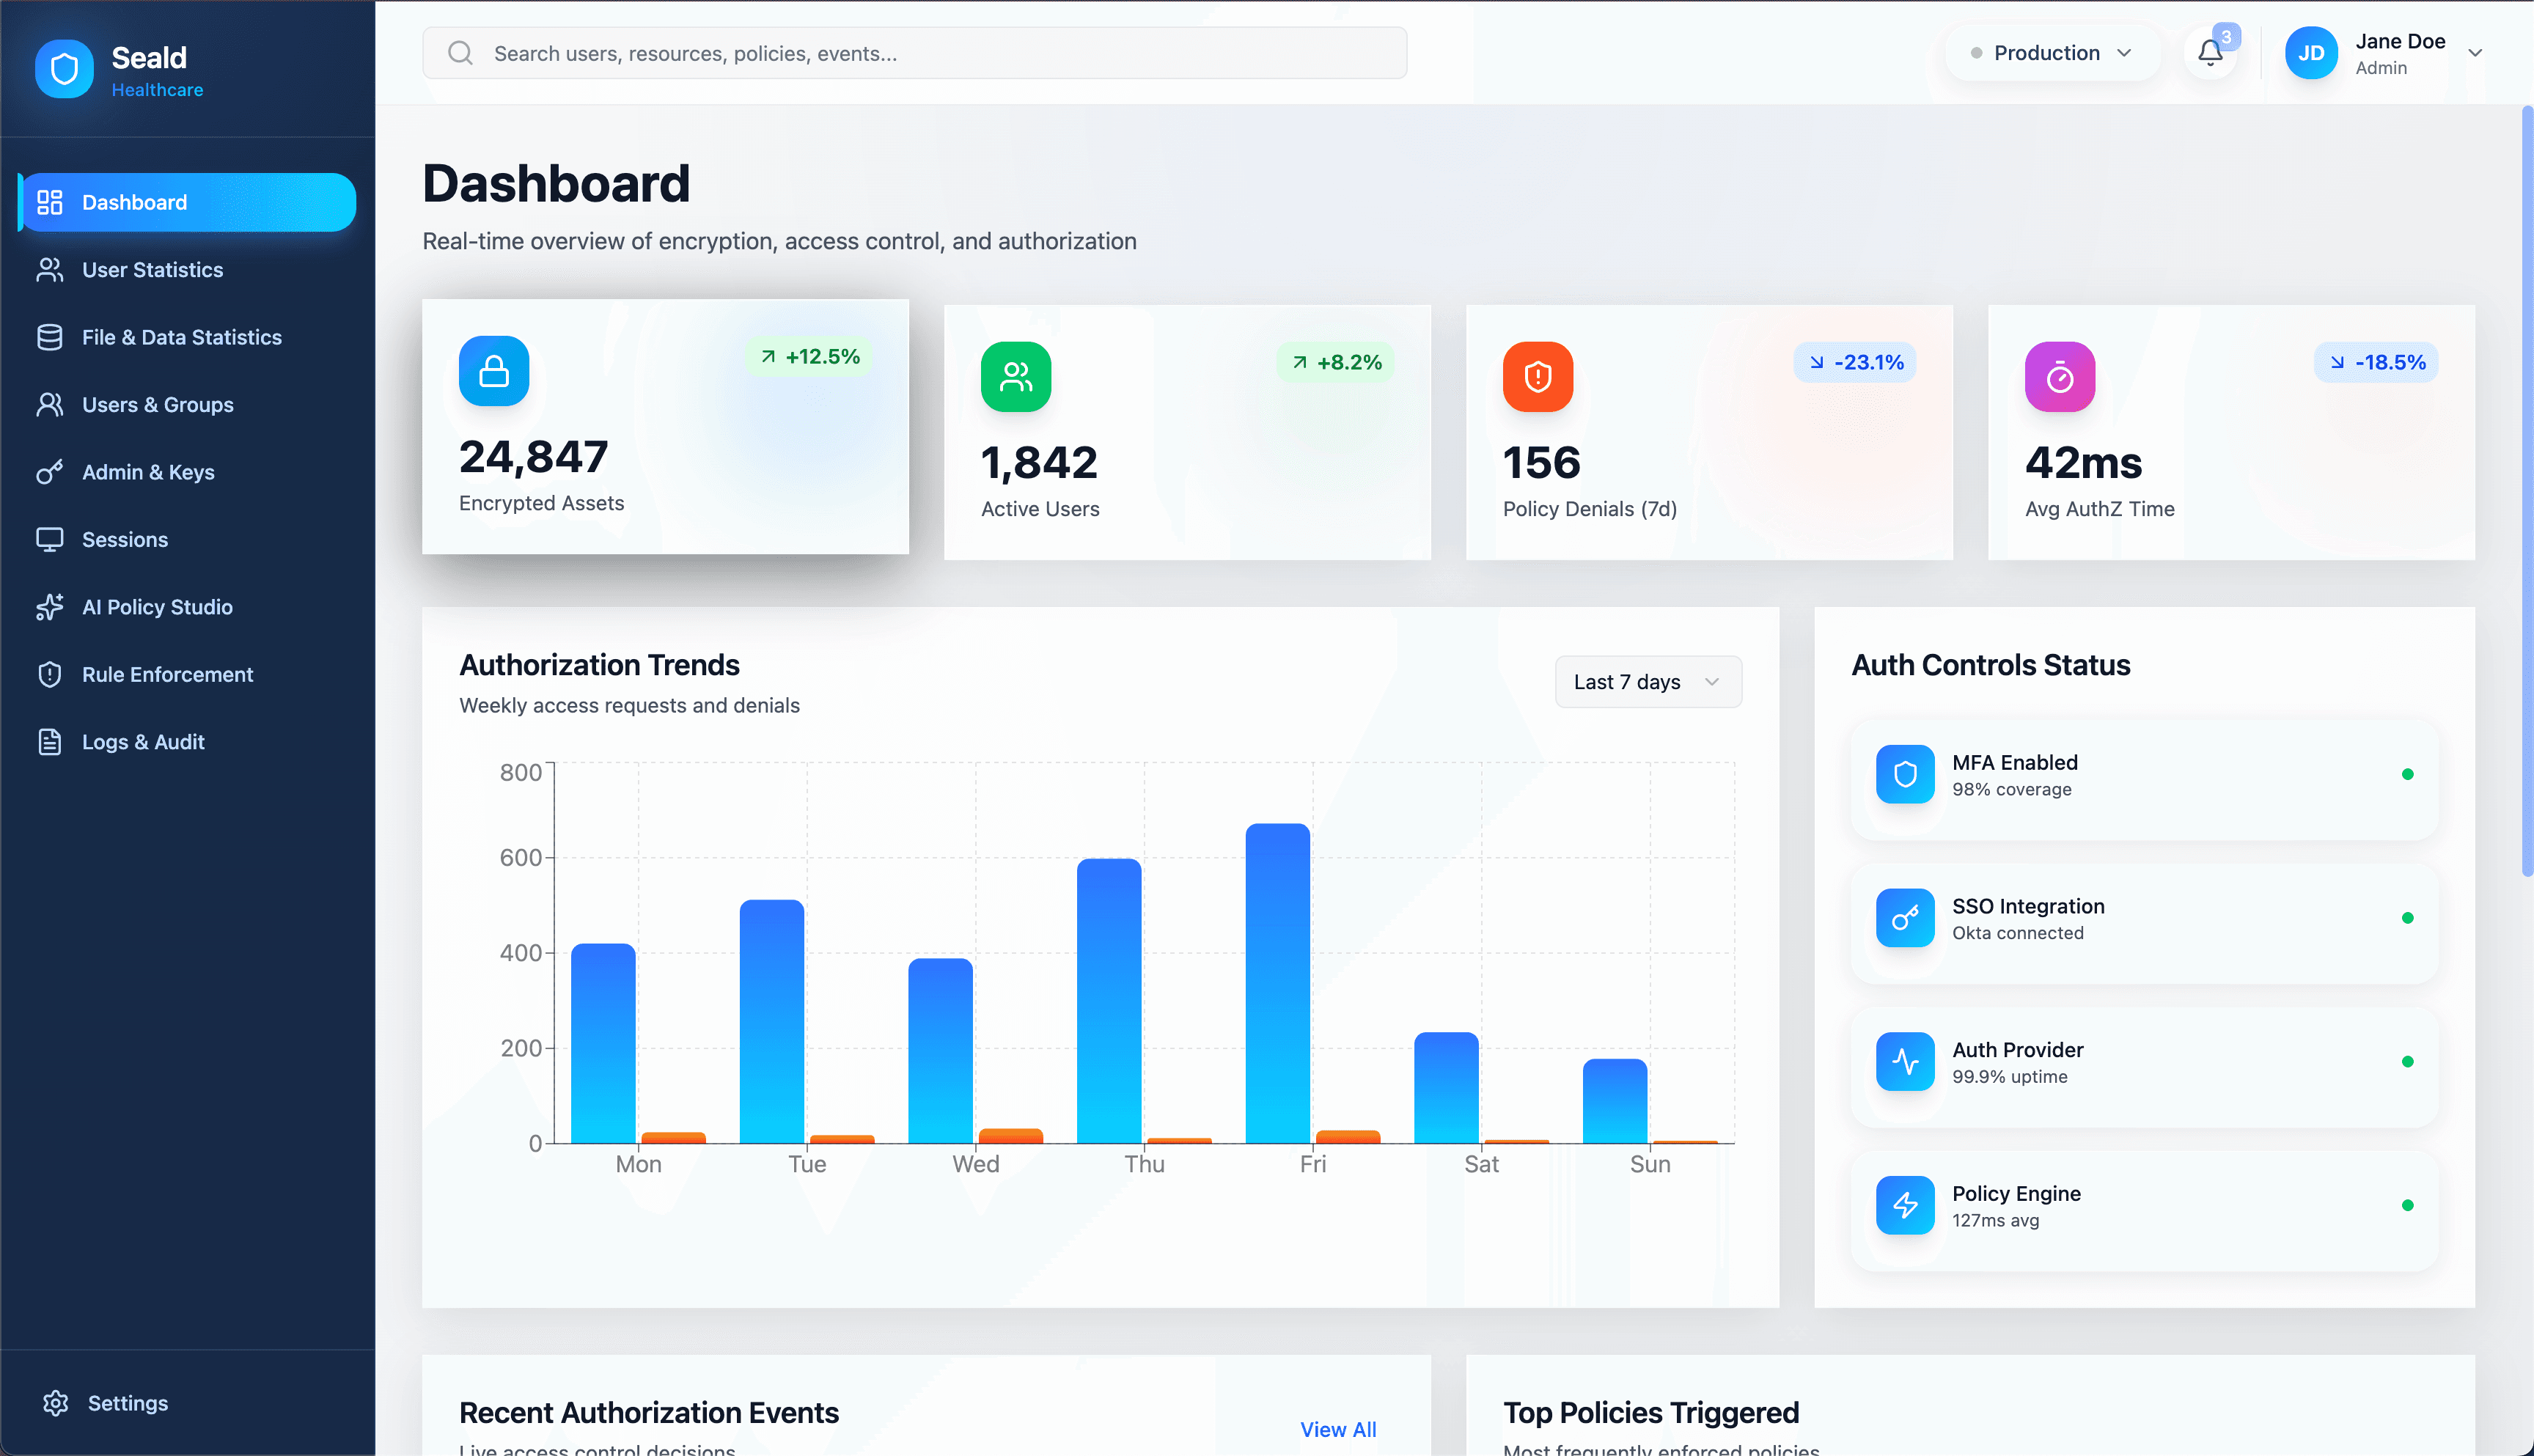Expand the Last 7 days selector

1647,681
